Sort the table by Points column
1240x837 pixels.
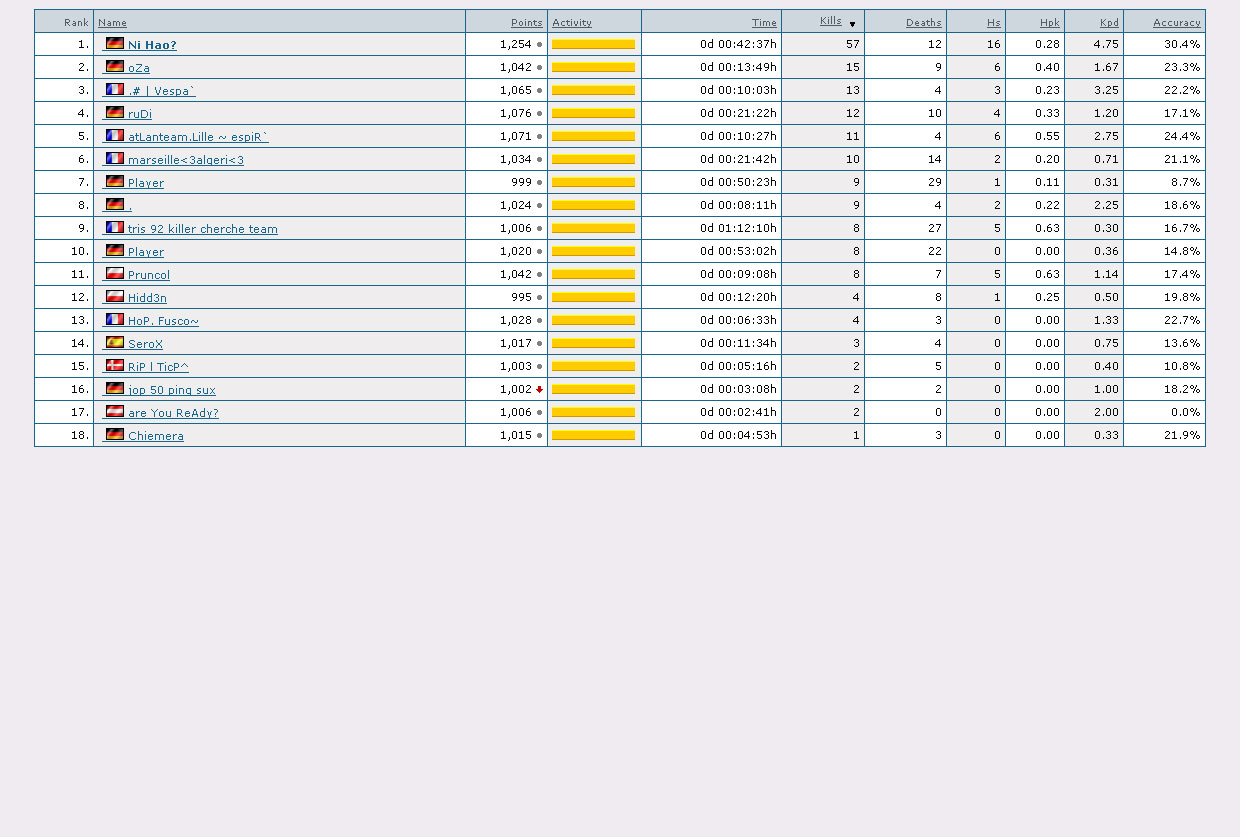pyautogui.click(x=526, y=23)
